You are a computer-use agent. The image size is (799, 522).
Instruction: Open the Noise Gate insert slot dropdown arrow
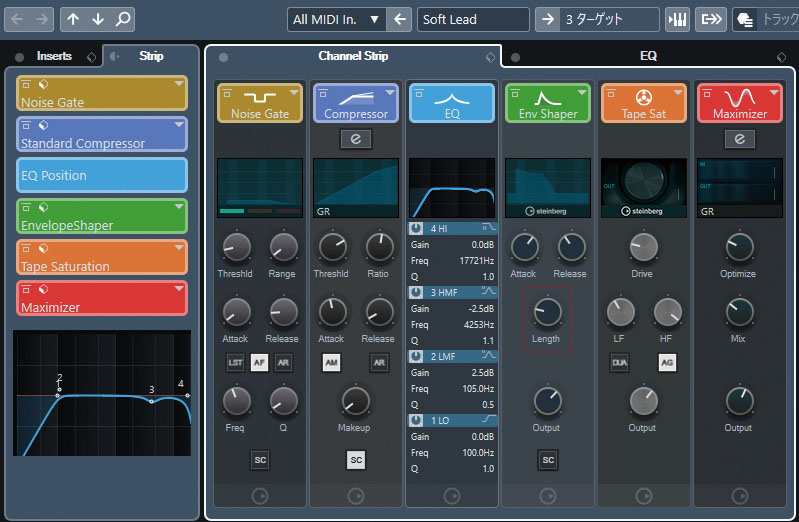point(179,84)
